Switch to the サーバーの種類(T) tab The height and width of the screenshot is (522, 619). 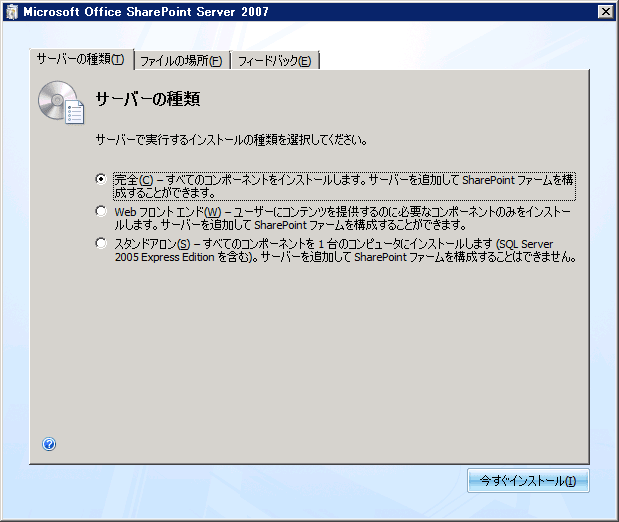(x=81, y=60)
